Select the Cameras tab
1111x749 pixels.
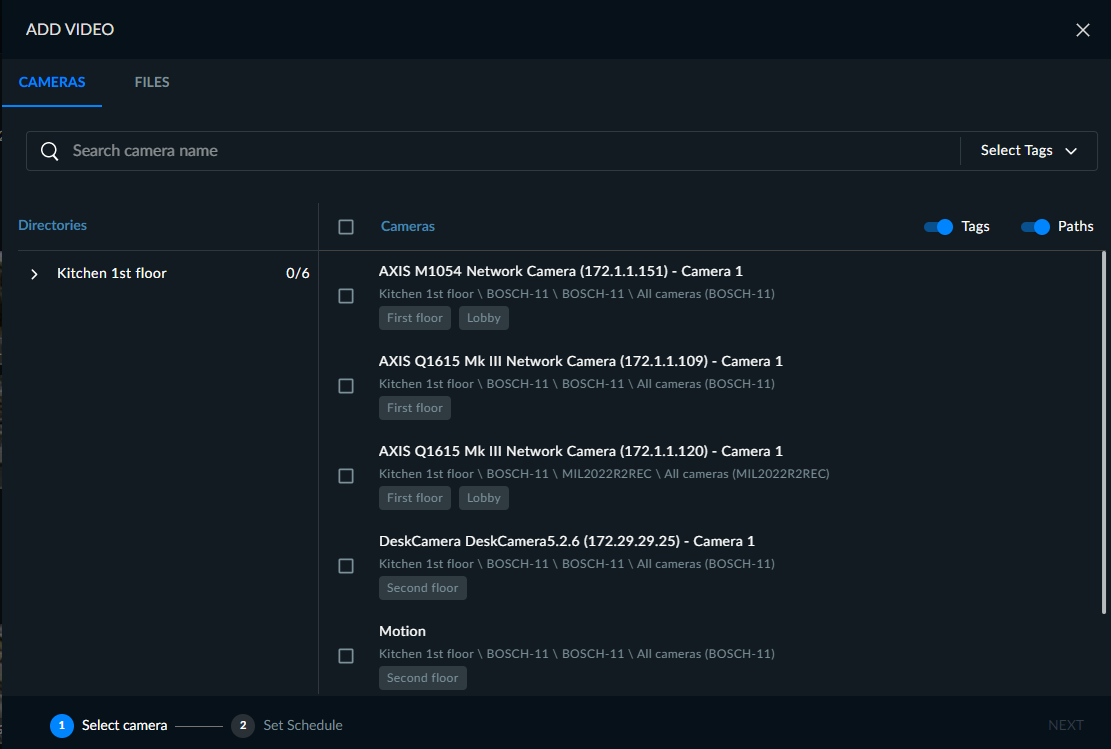point(52,82)
